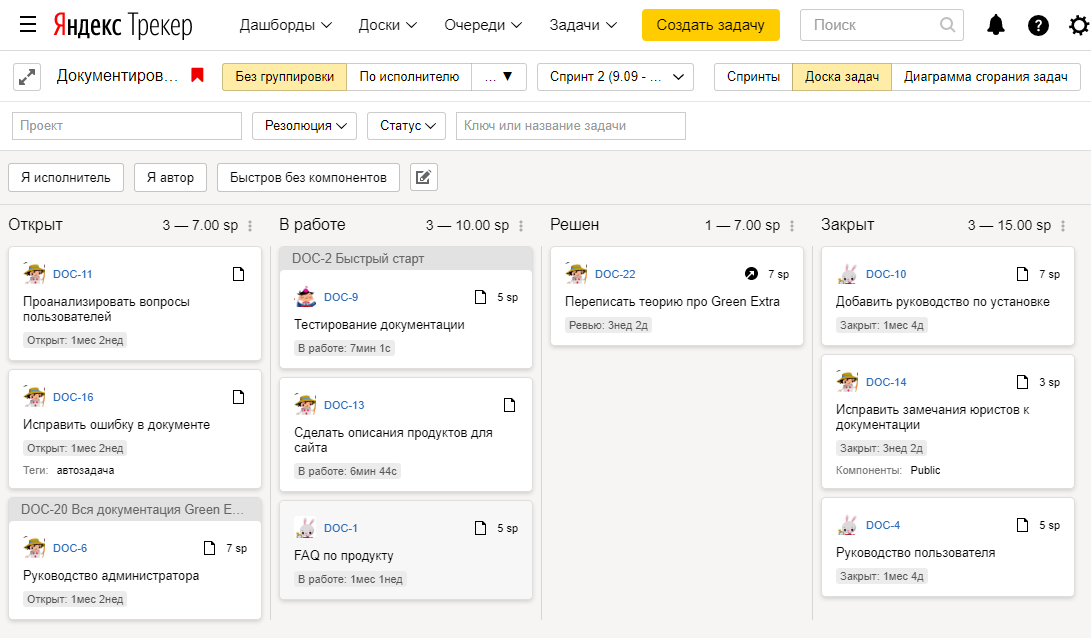Expand the board to full screen
The height and width of the screenshot is (638, 1091).
[27, 77]
